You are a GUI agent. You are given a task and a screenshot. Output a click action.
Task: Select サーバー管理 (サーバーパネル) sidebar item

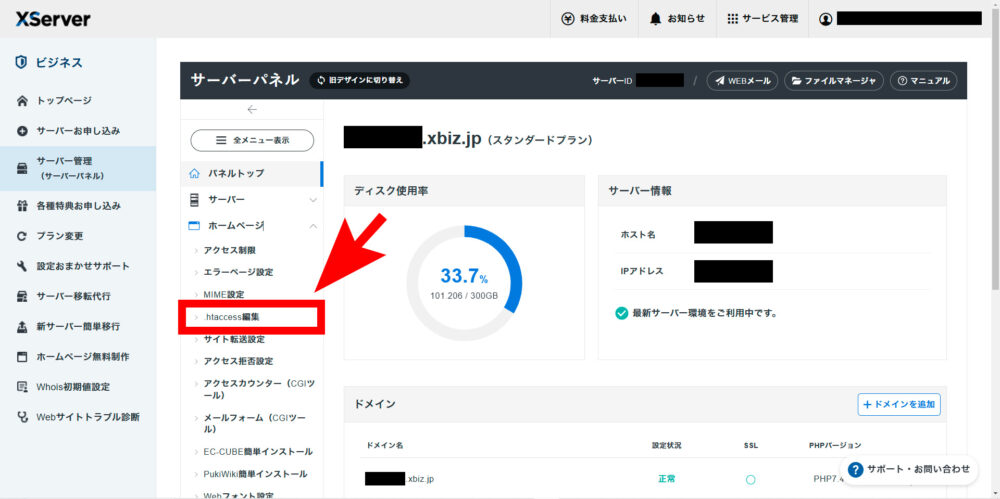click(x=78, y=168)
